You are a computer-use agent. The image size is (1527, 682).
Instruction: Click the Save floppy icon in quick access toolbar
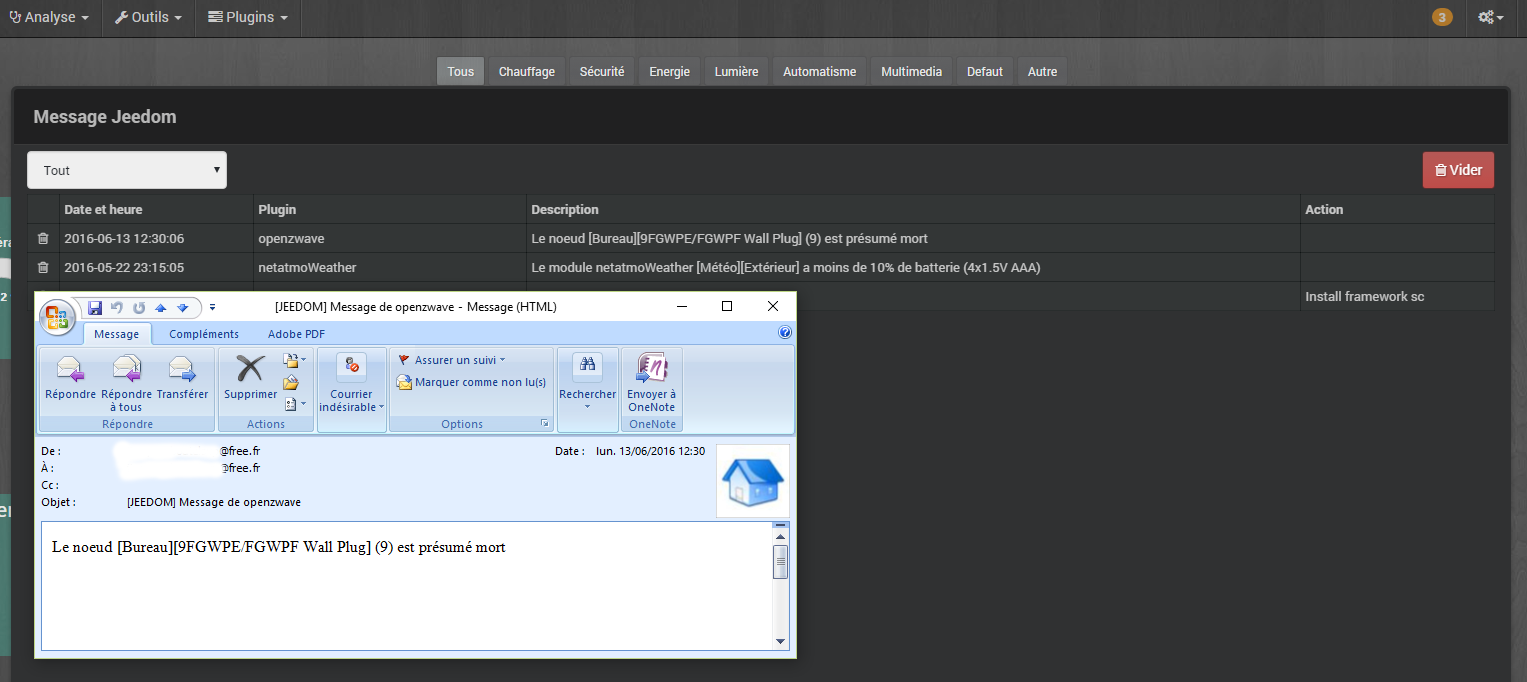95,307
